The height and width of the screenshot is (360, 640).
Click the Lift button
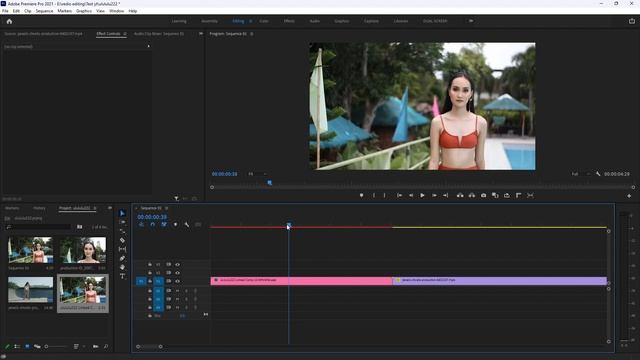point(460,196)
